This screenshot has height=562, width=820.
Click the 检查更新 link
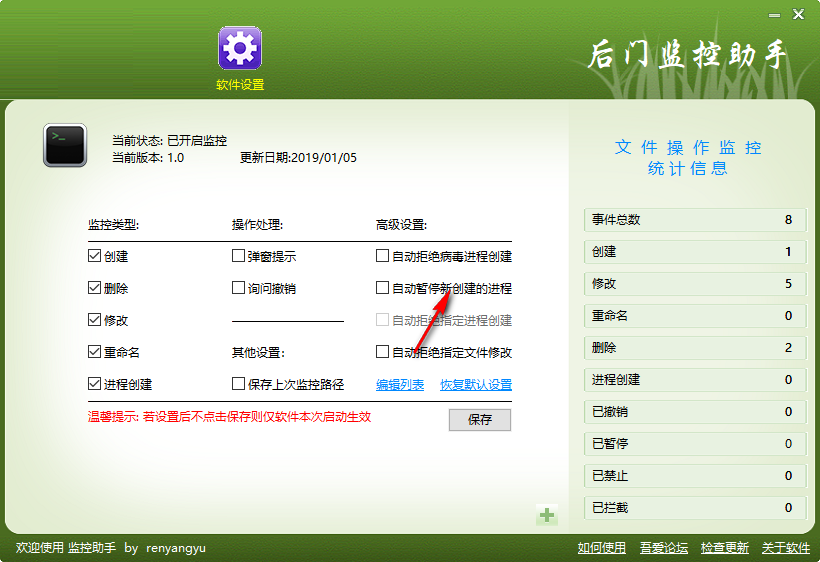[725, 548]
